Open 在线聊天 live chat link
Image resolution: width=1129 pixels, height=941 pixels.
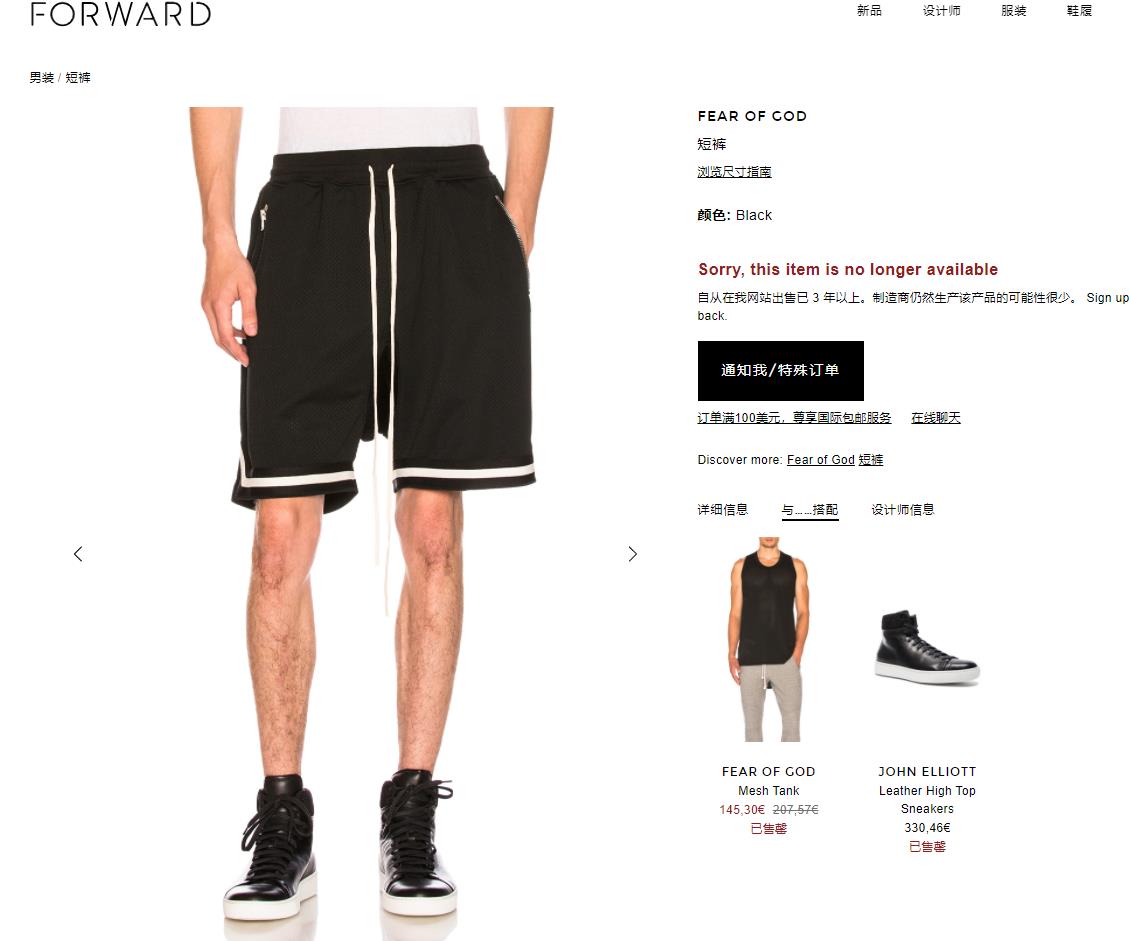(x=935, y=418)
